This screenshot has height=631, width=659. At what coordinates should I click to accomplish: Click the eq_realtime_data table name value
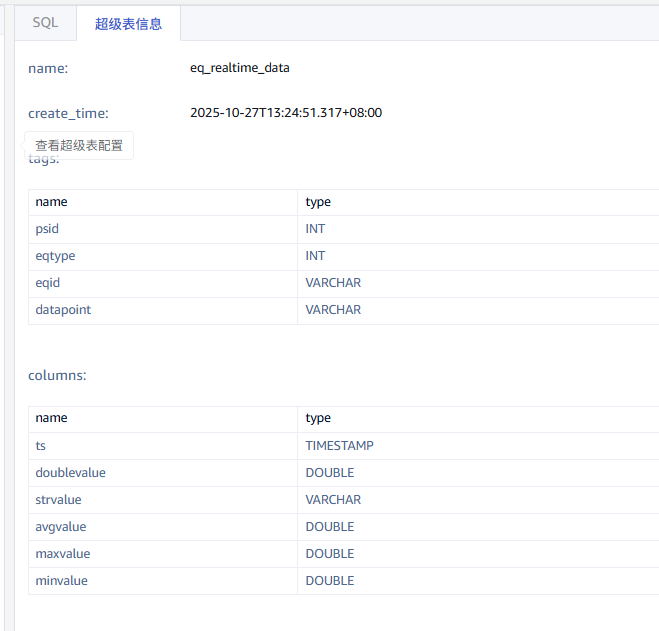click(x=239, y=68)
